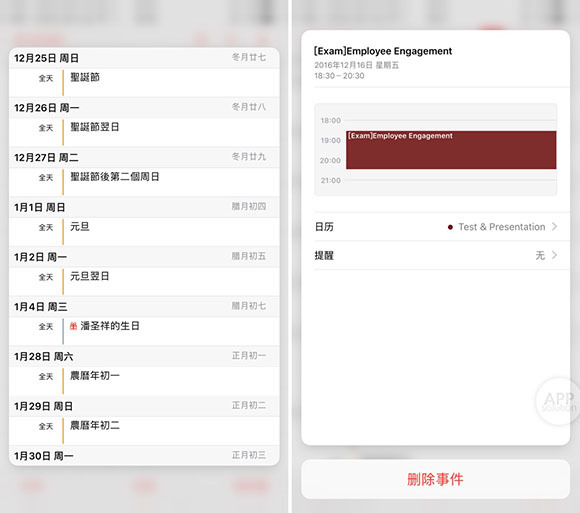Click the birthday gift icon beside 潘圣祥的生日
The height and width of the screenshot is (513, 580).
(73, 326)
